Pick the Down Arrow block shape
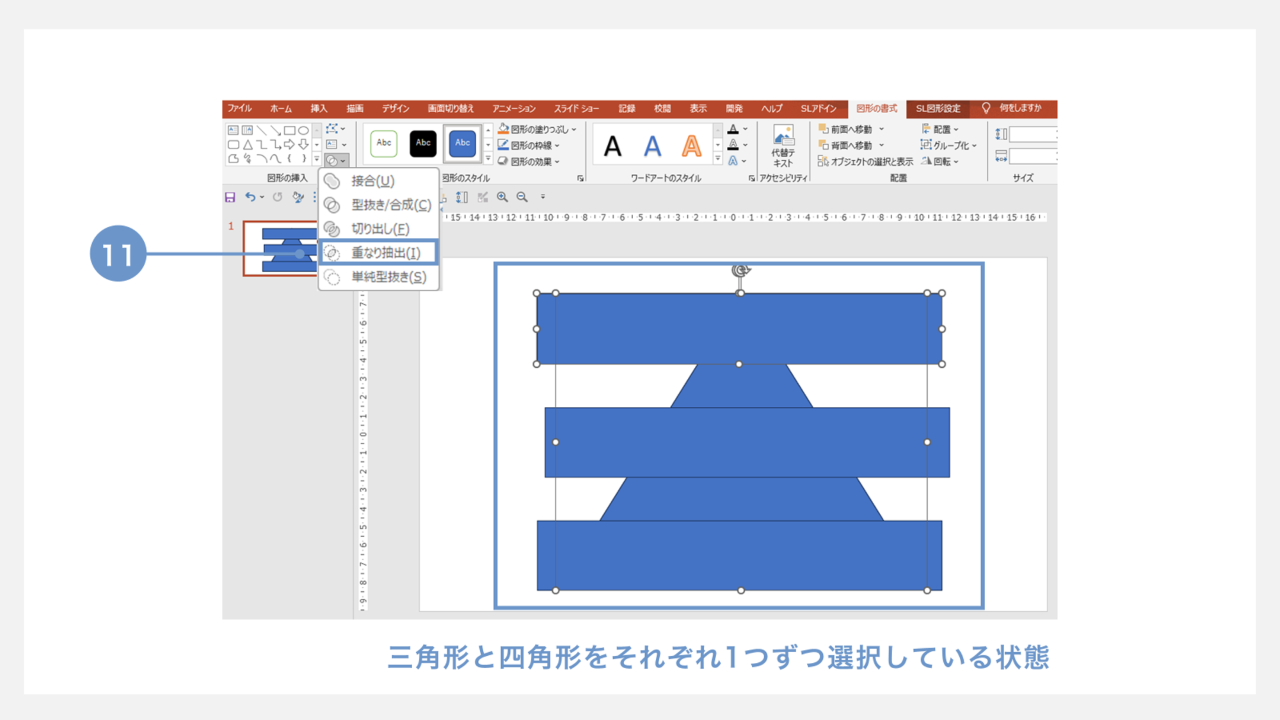 [x=303, y=144]
